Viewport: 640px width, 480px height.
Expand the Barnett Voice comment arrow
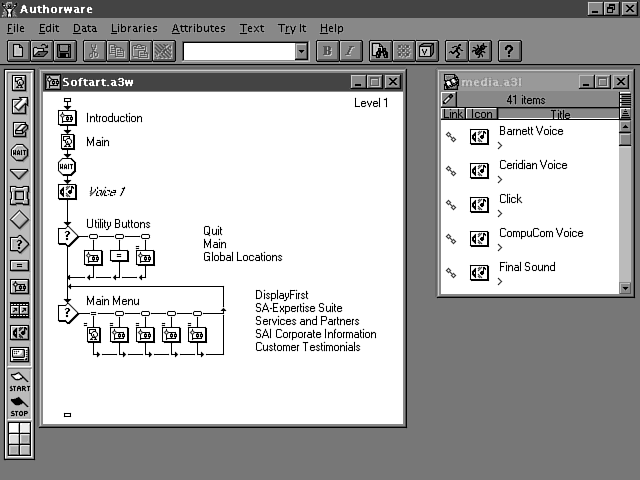click(500, 145)
